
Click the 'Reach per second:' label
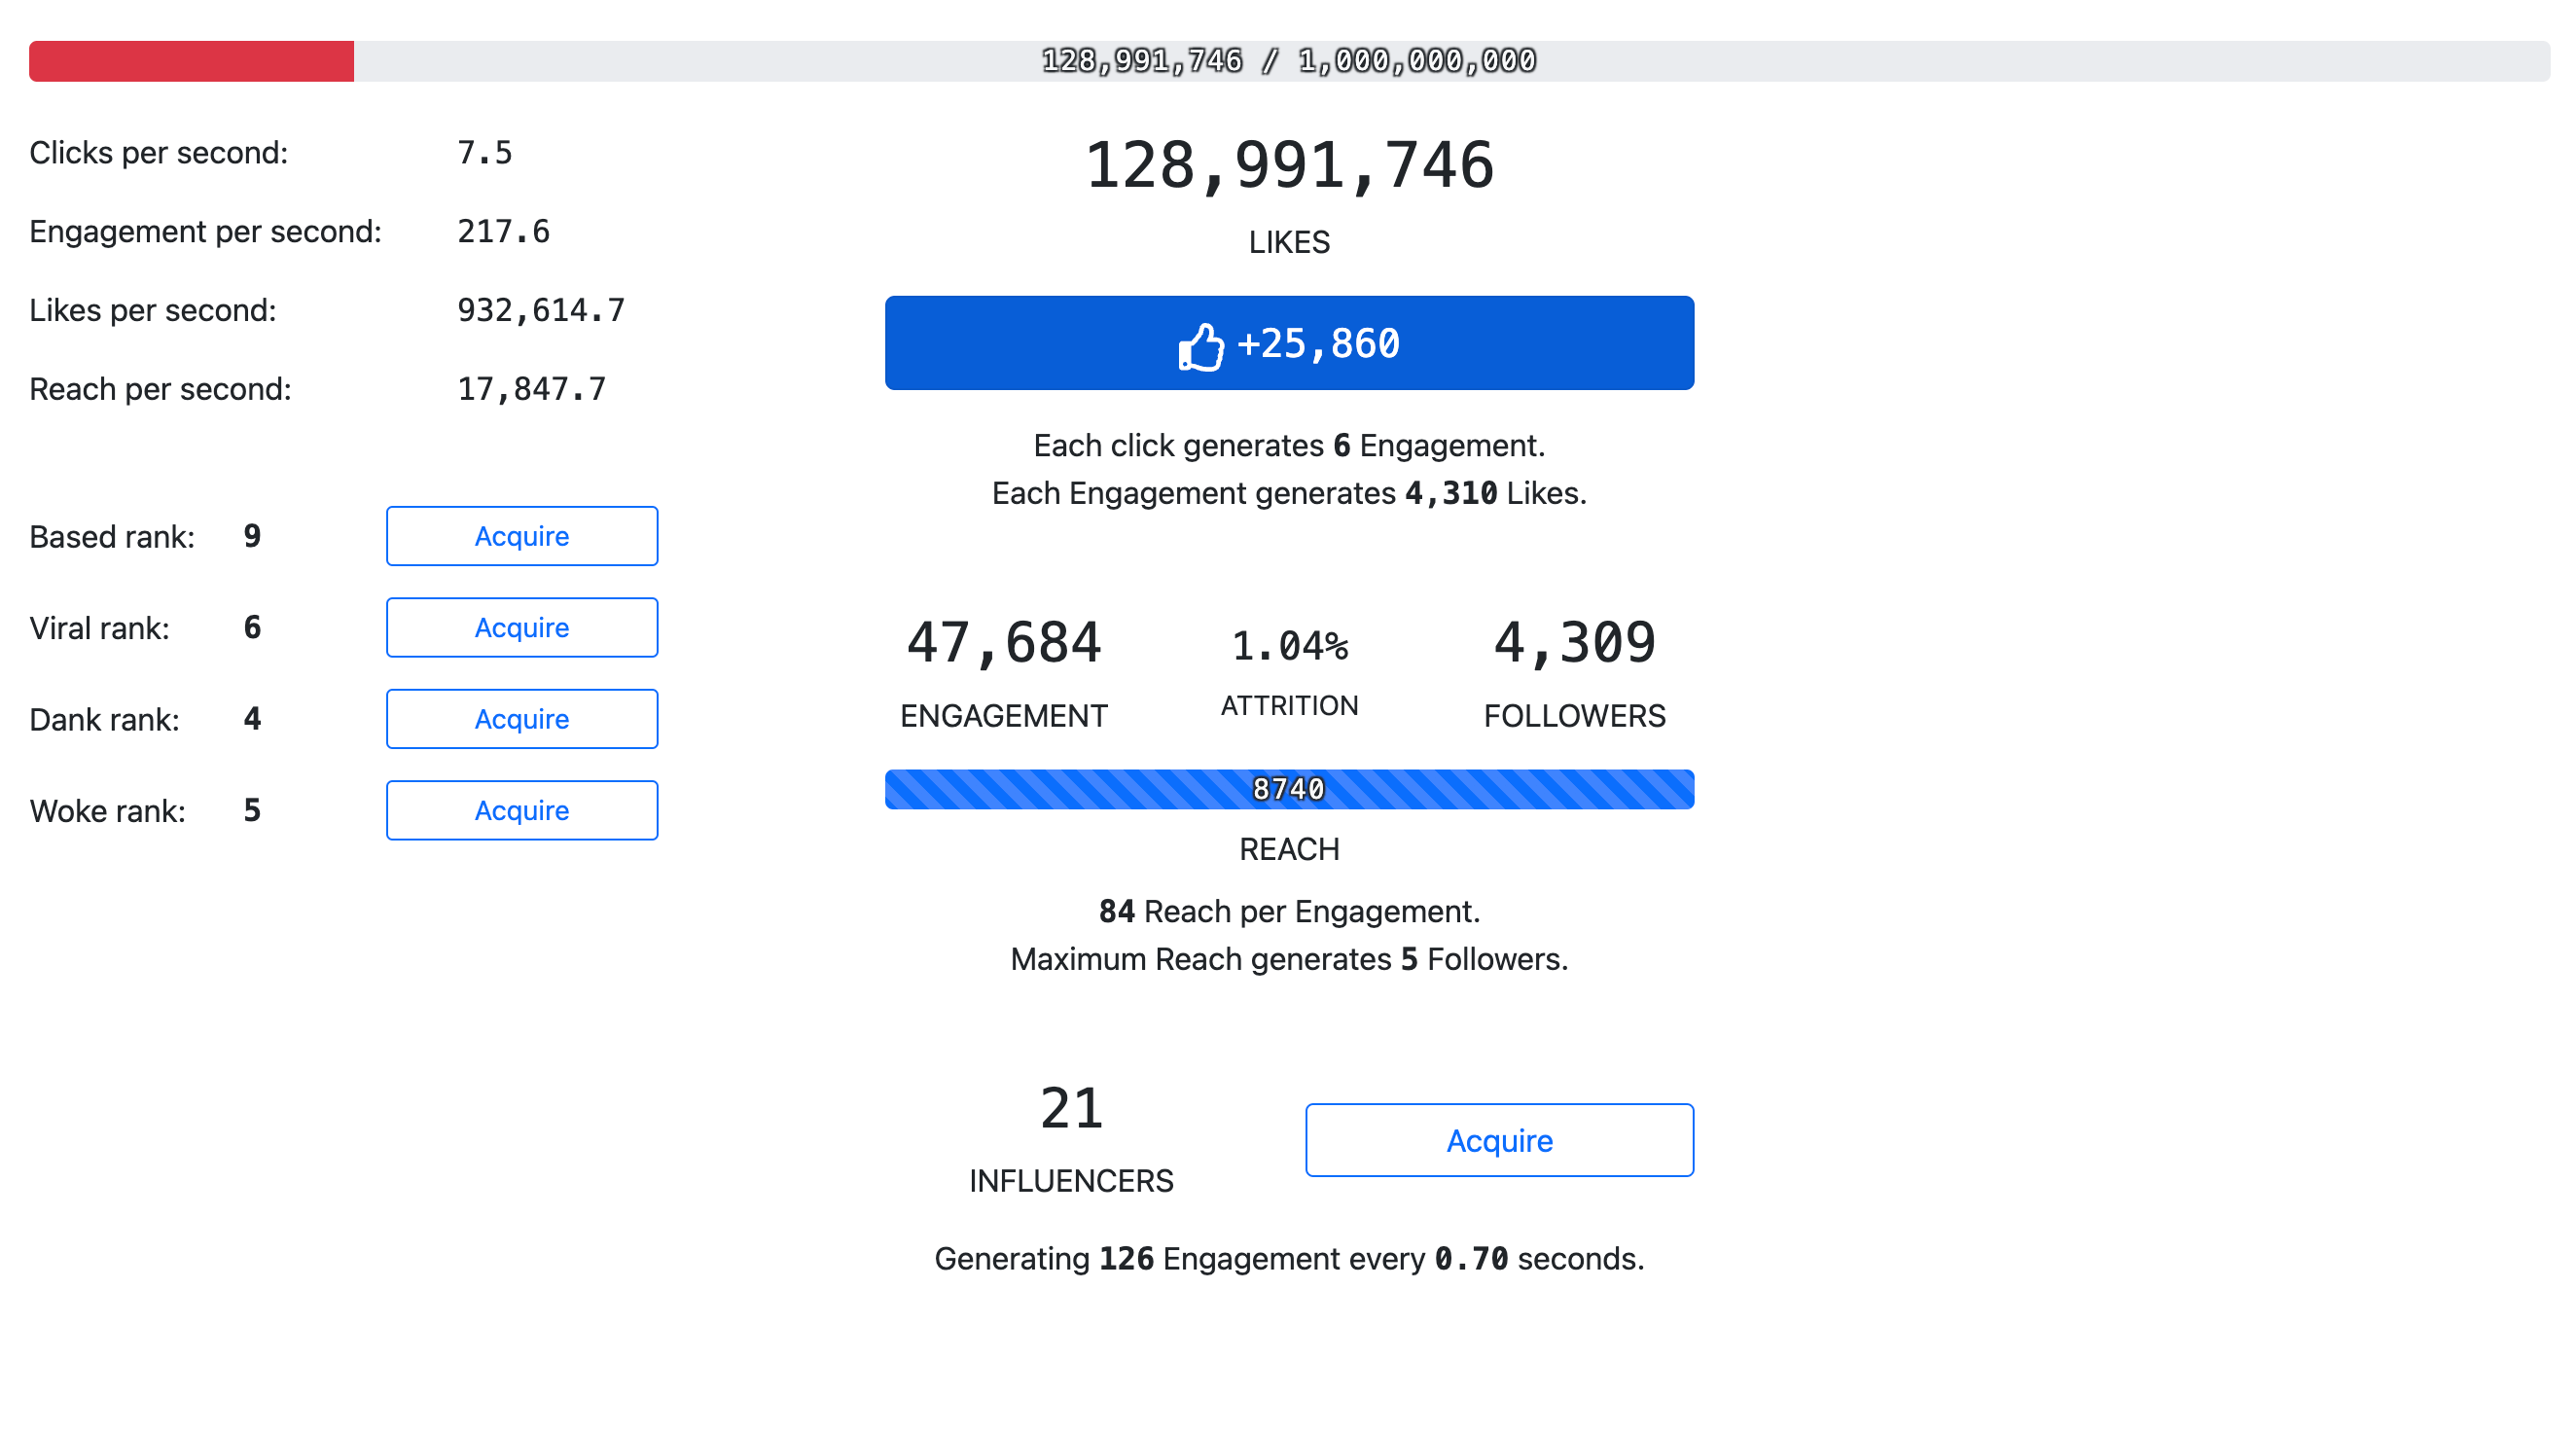point(161,389)
